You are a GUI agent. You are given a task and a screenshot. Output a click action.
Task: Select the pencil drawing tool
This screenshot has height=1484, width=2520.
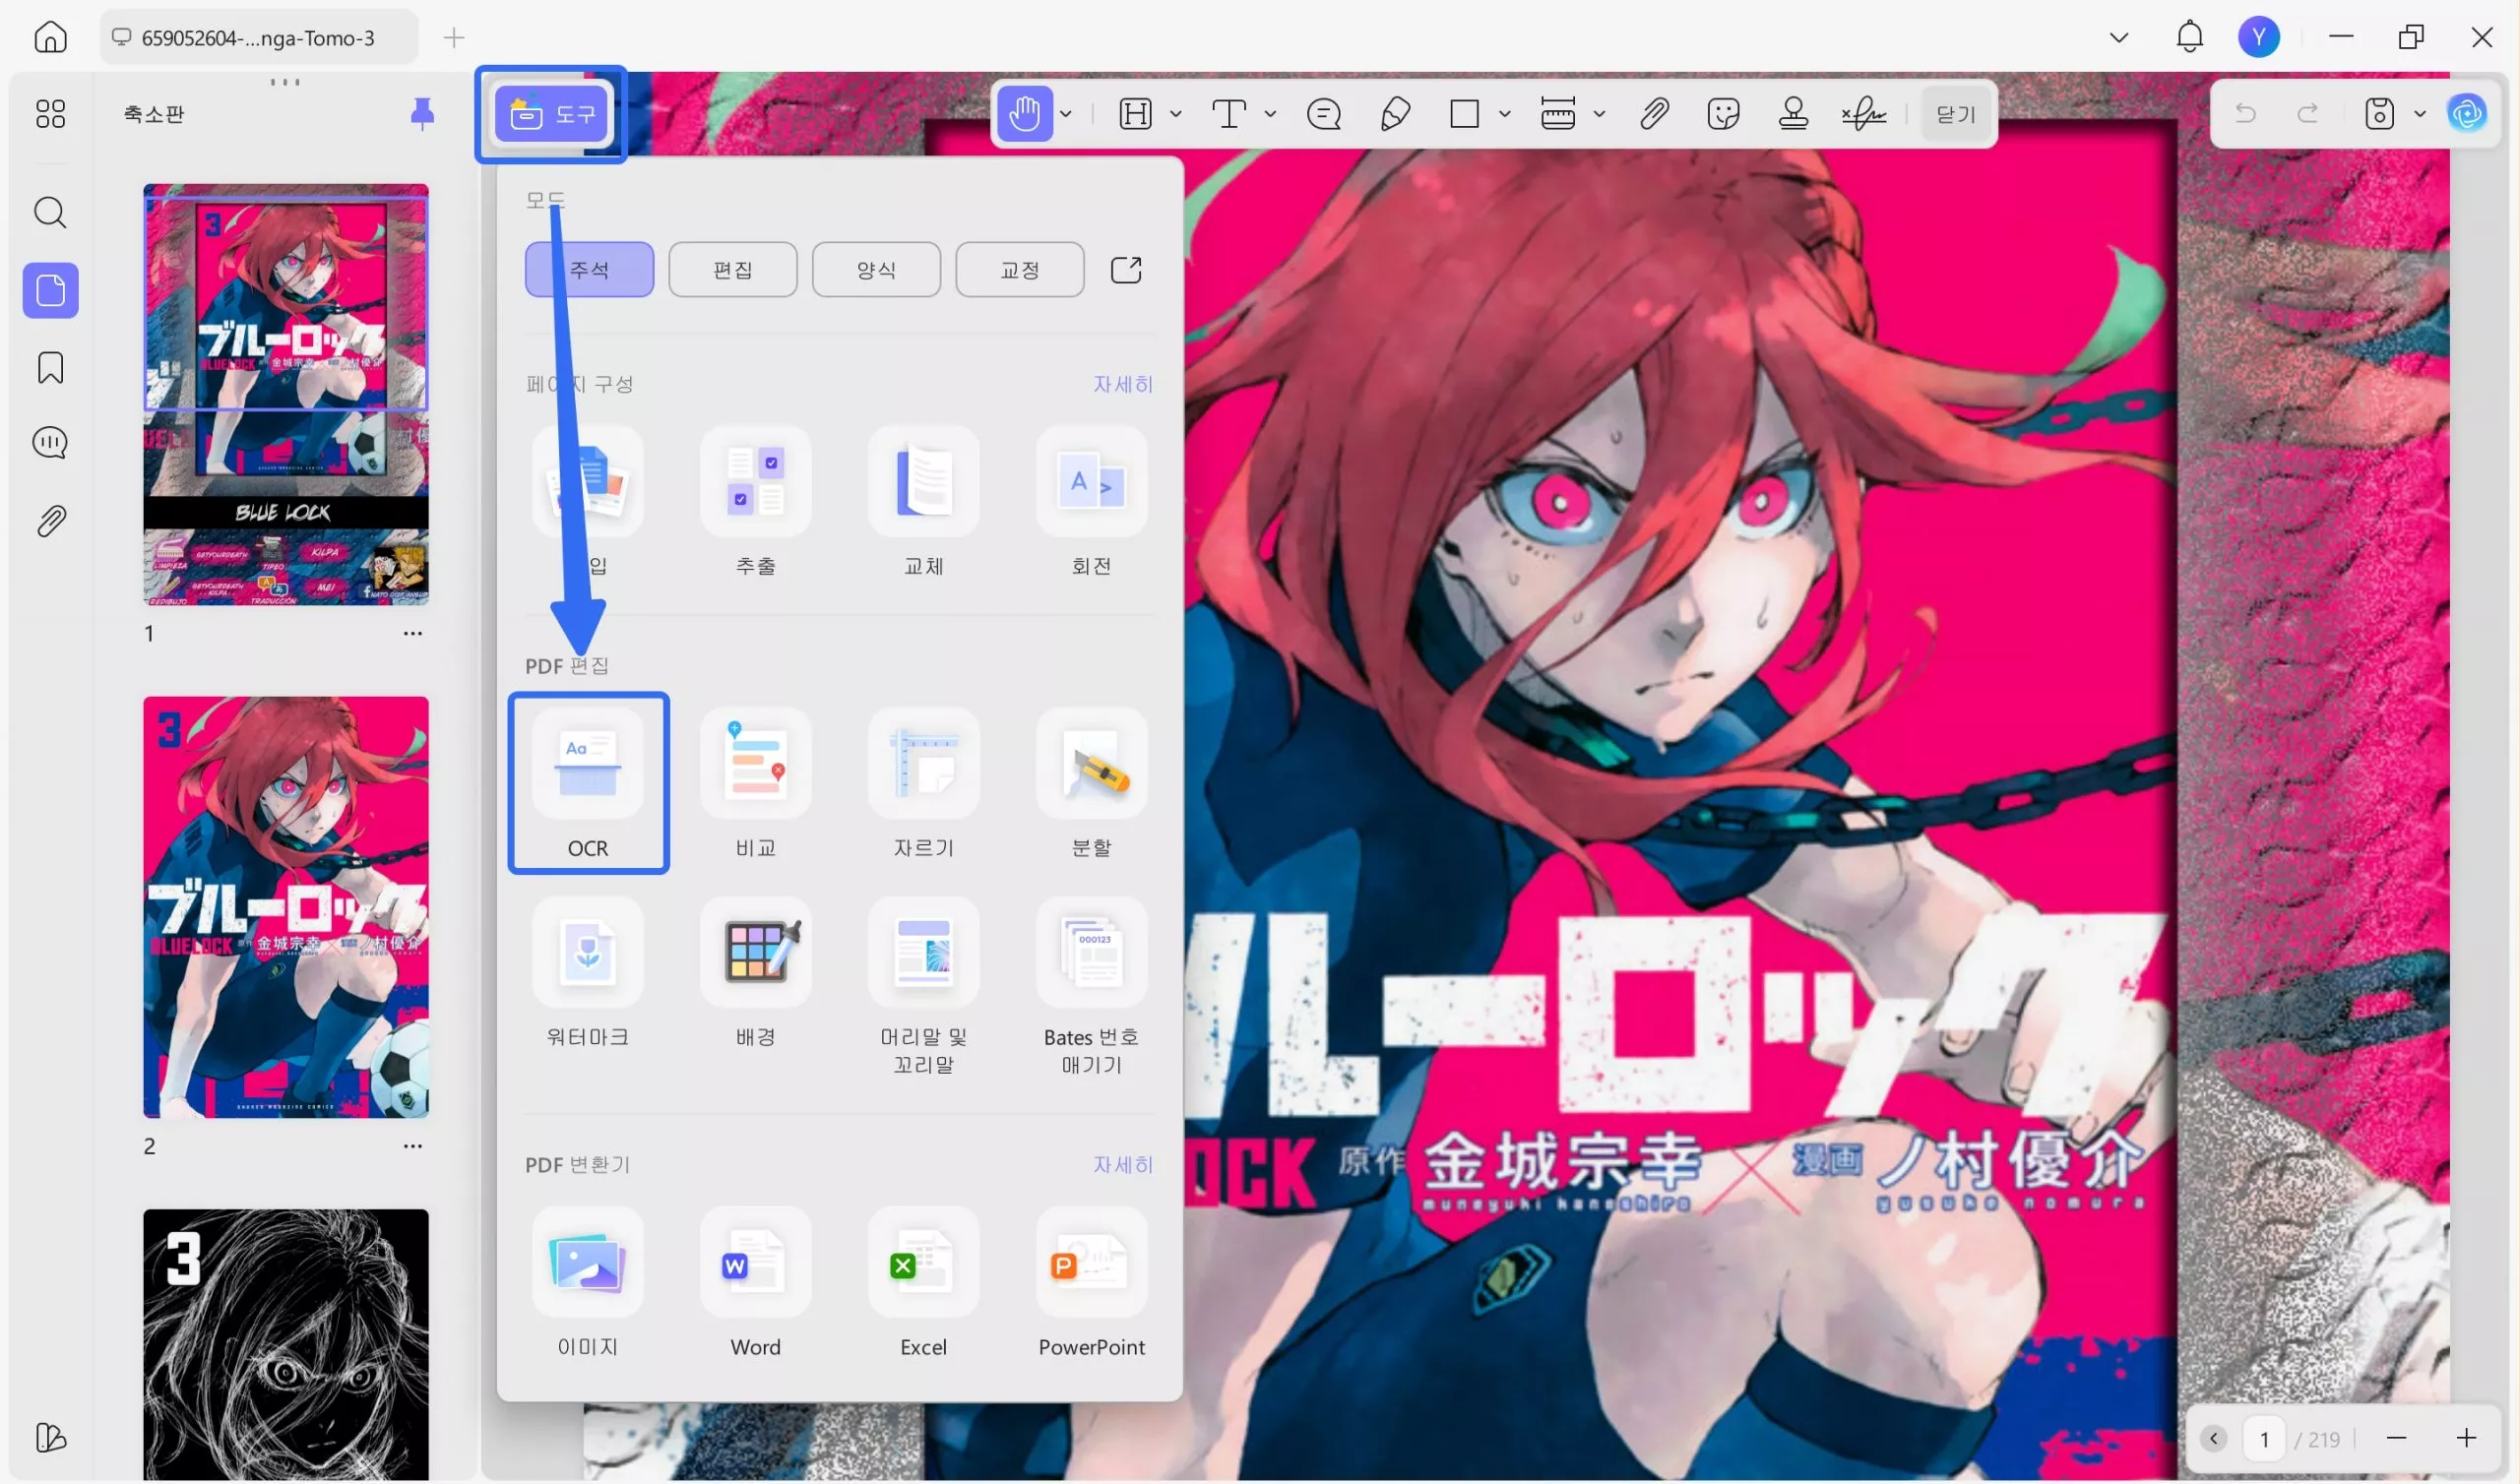coord(1395,114)
